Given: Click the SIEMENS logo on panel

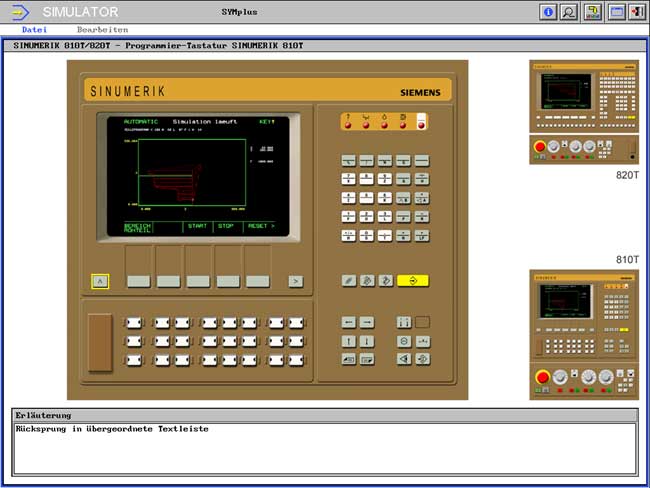Looking at the screenshot, I should pyautogui.click(x=420, y=93).
